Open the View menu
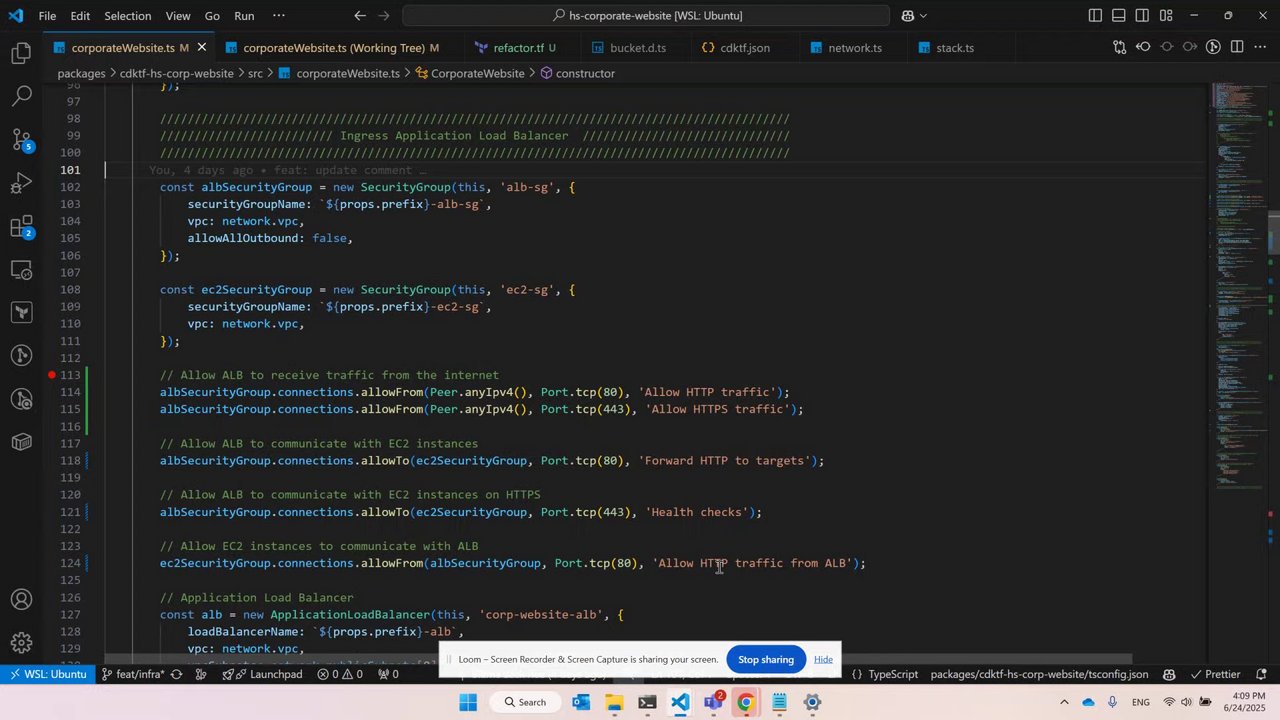 coord(178,15)
